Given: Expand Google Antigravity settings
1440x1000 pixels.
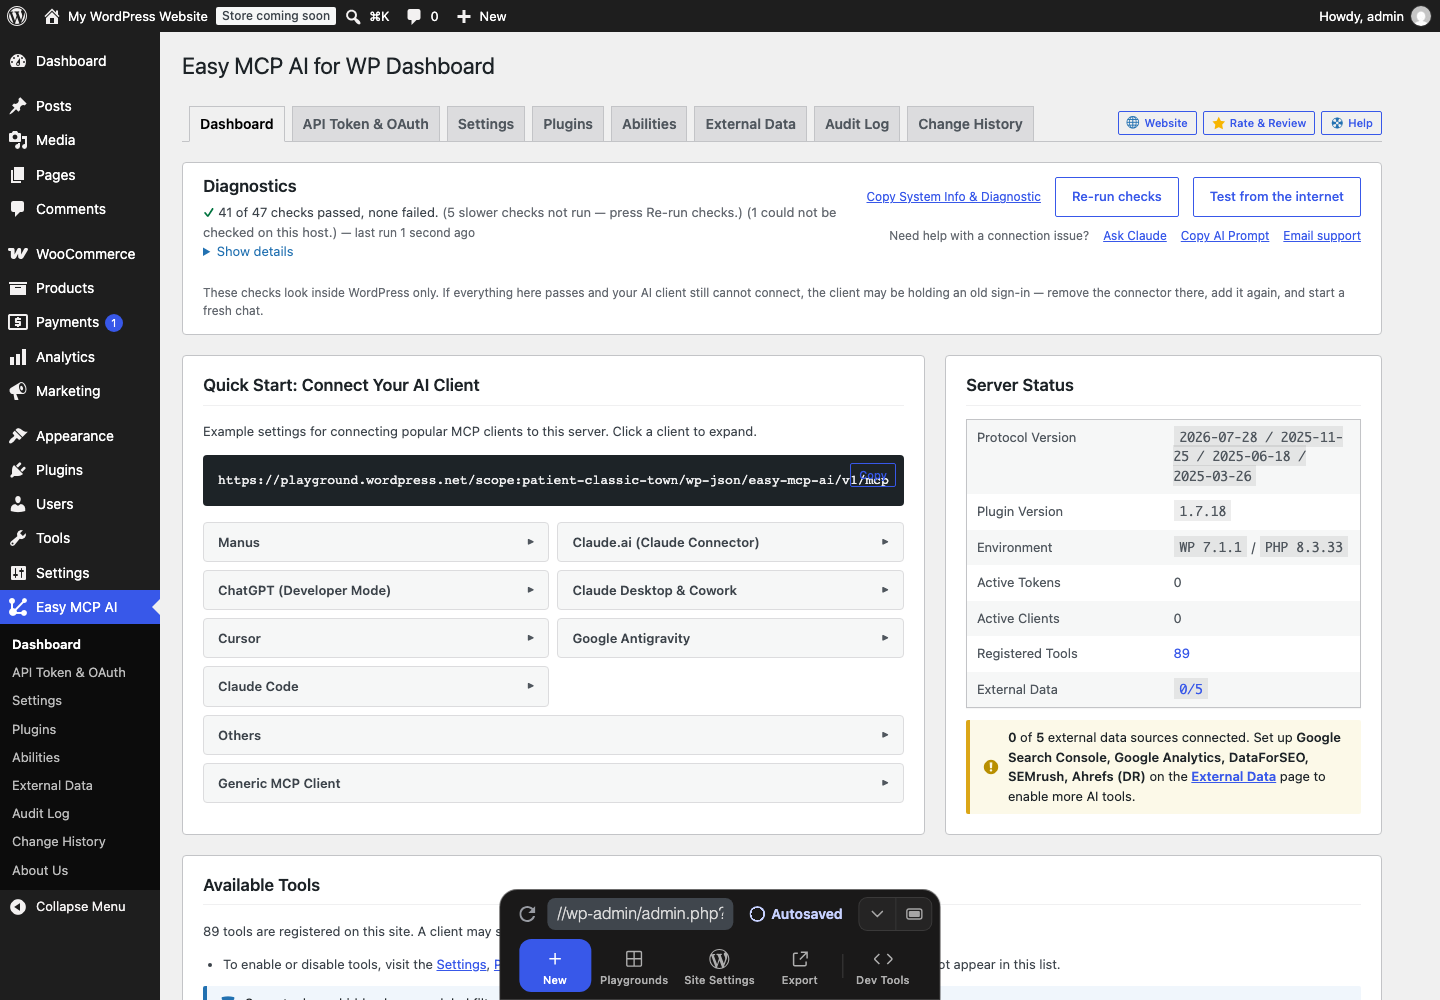Looking at the screenshot, I should [x=730, y=638].
